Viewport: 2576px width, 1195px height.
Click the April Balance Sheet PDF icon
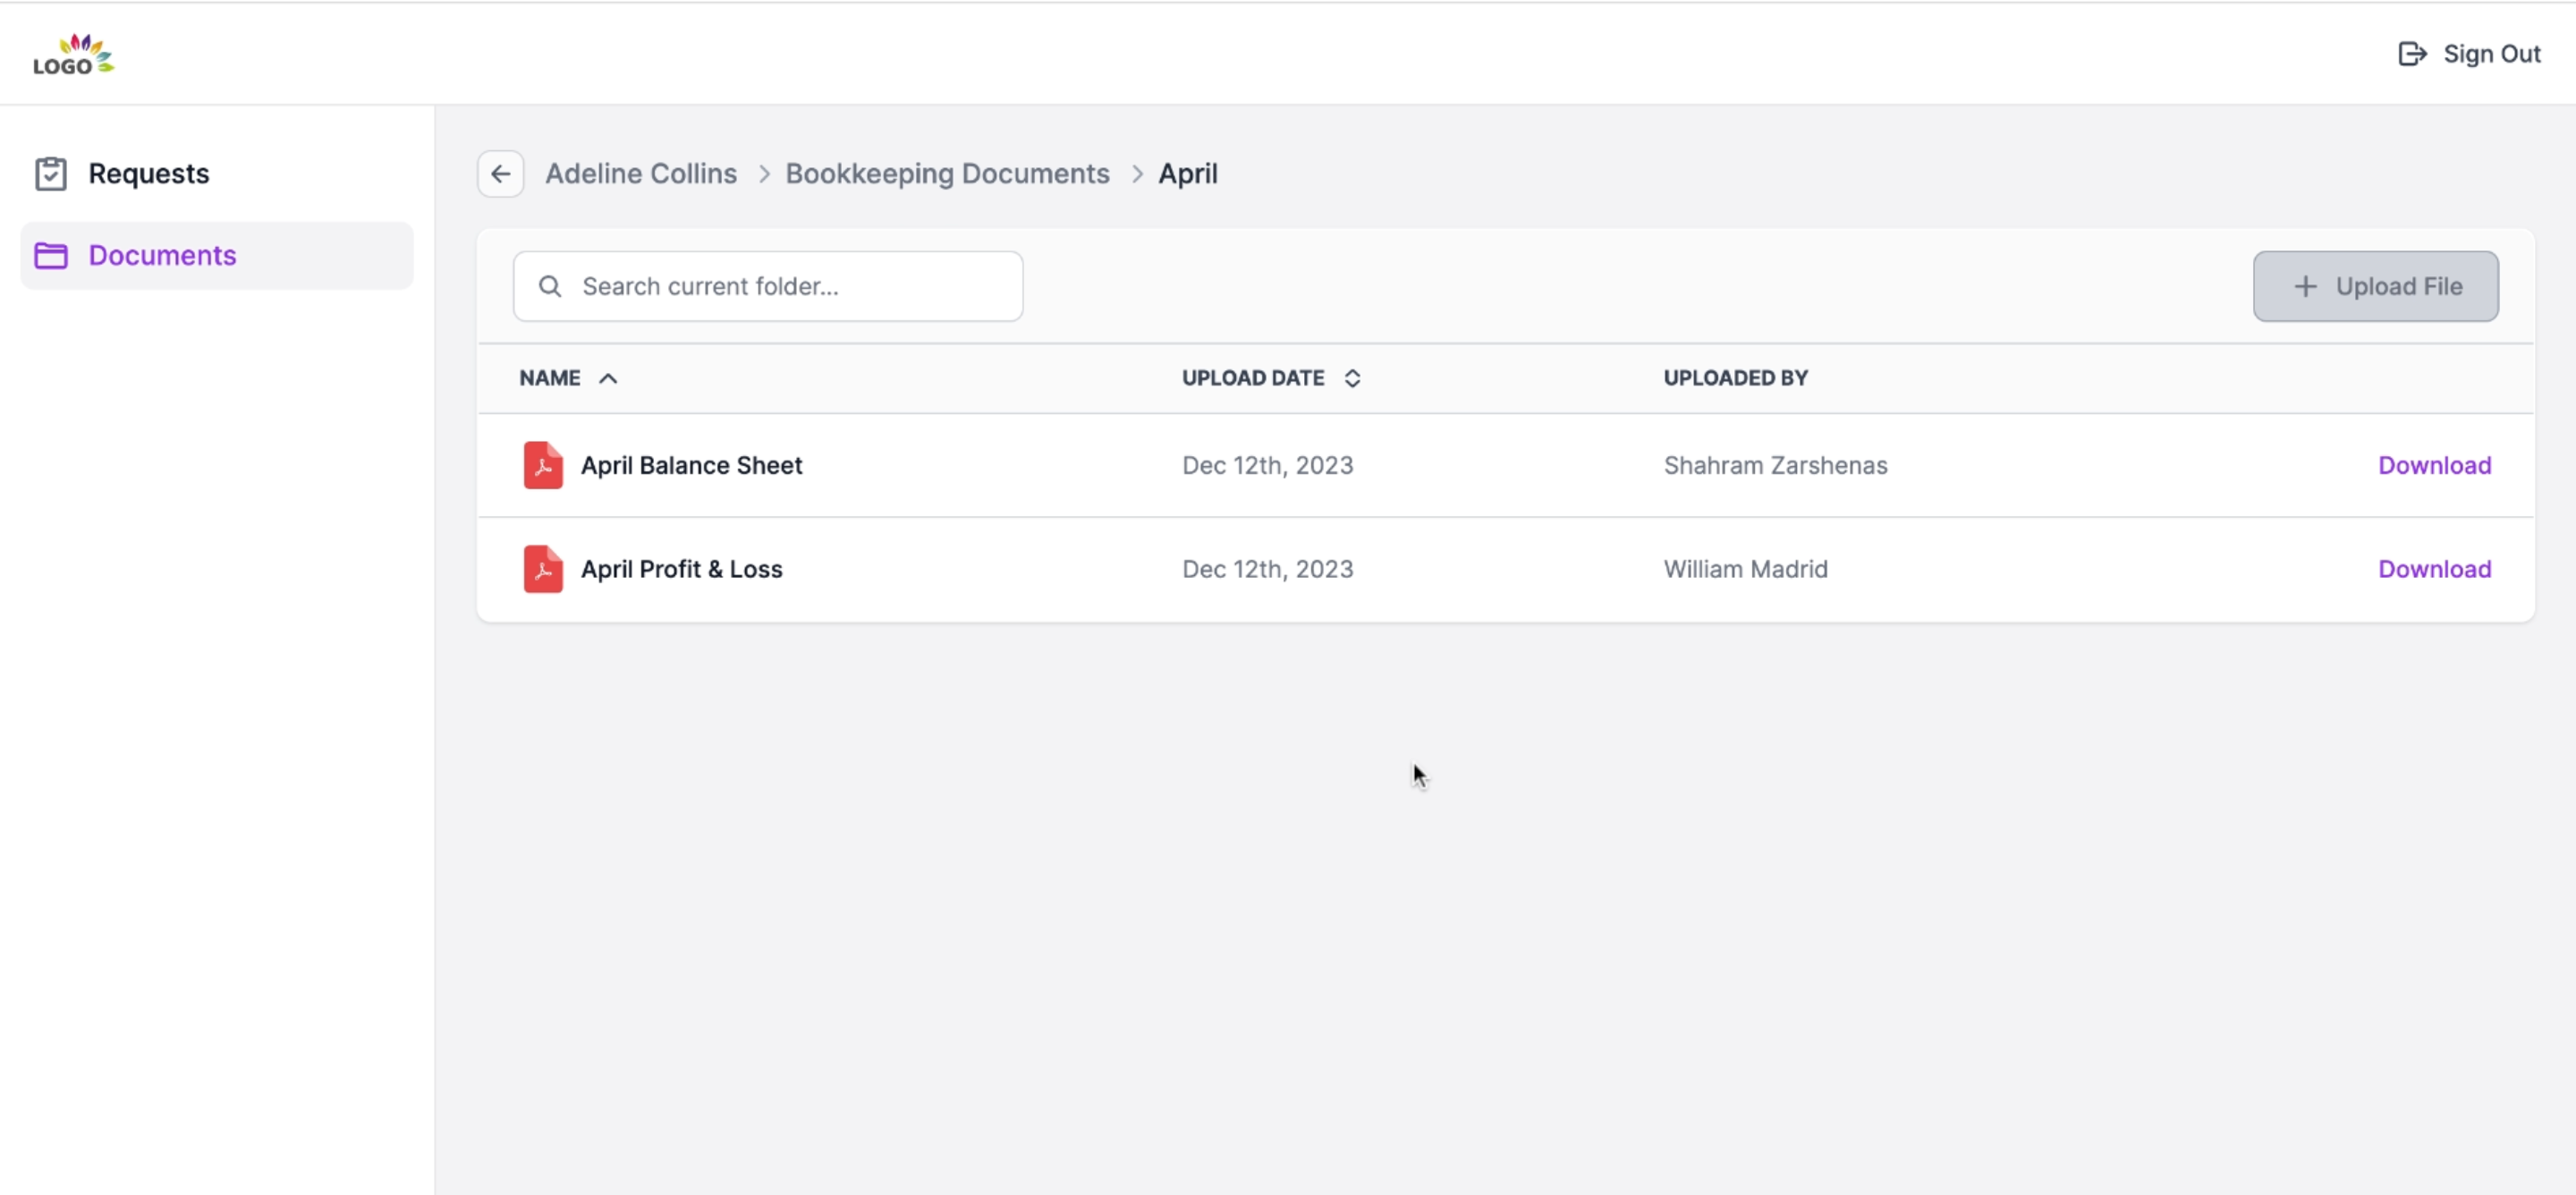point(543,465)
